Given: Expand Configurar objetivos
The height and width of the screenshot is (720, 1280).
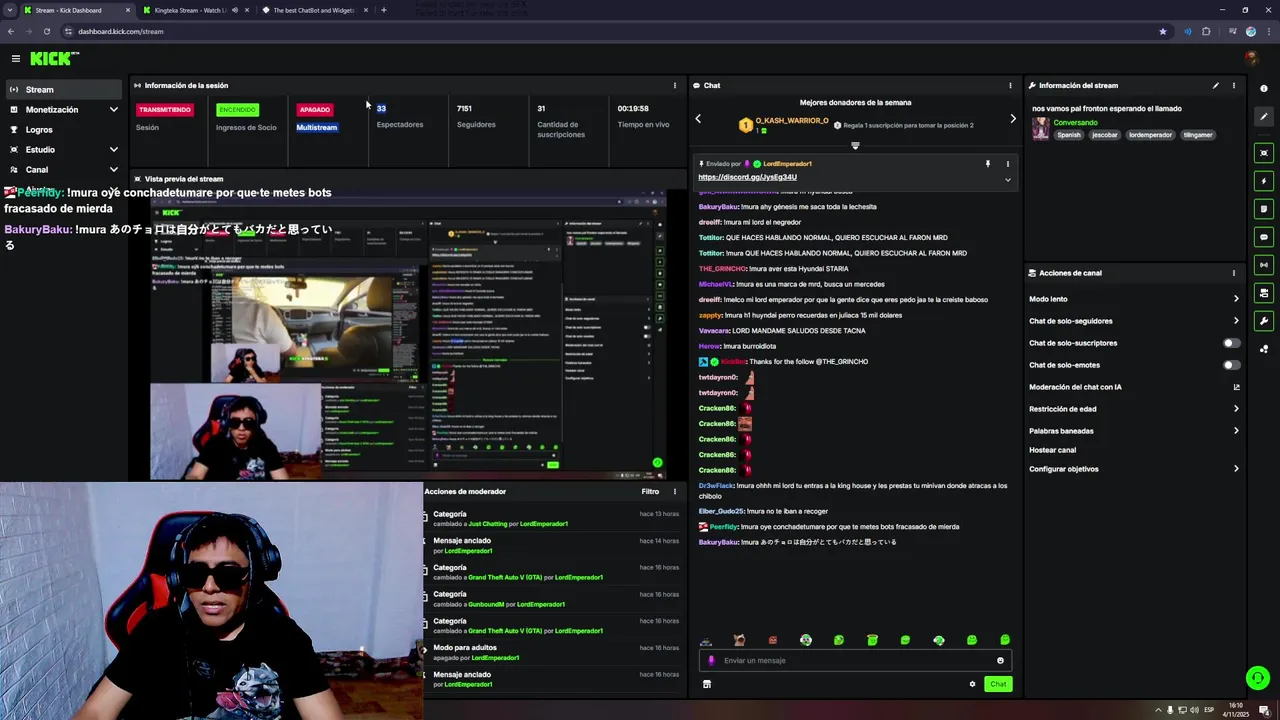Looking at the screenshot, I should 1134,469.
